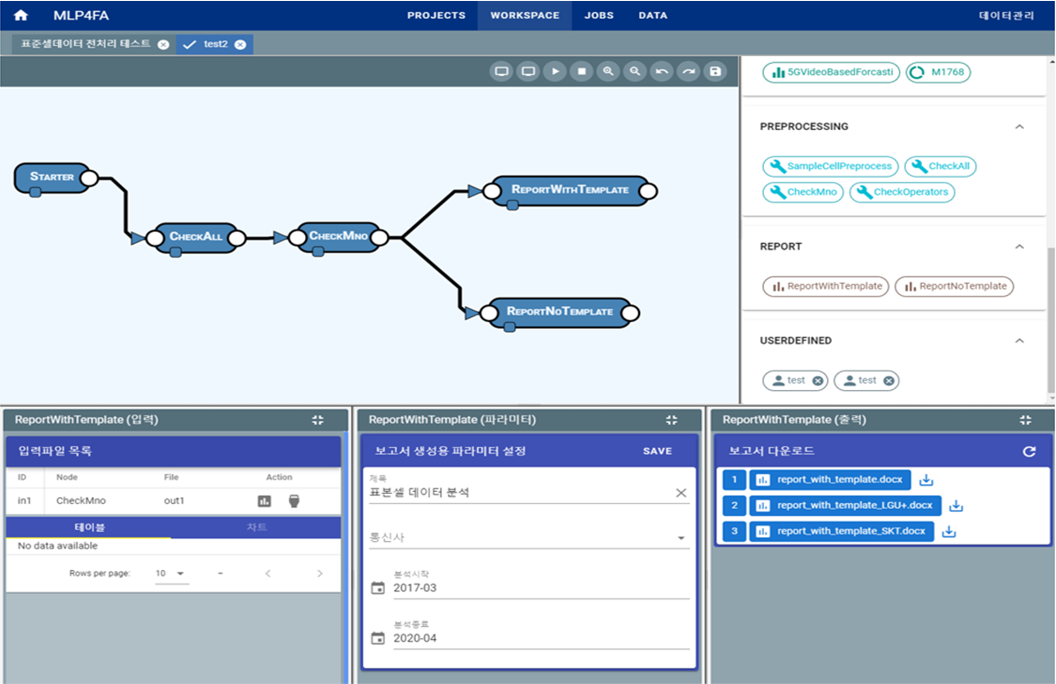
Task: Refresh the report download list
Action: tap(1029, 452)
